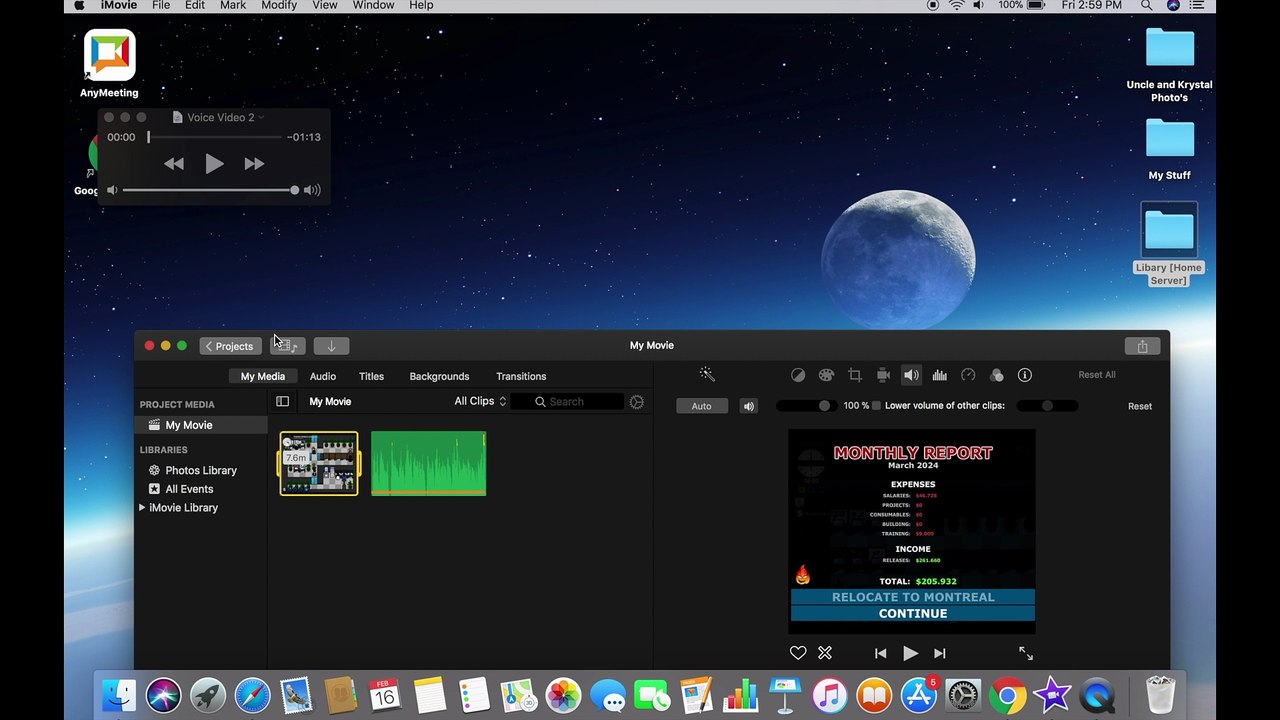Open the color balance adjustment
1280x720 pixels.
tap(798, 375)
